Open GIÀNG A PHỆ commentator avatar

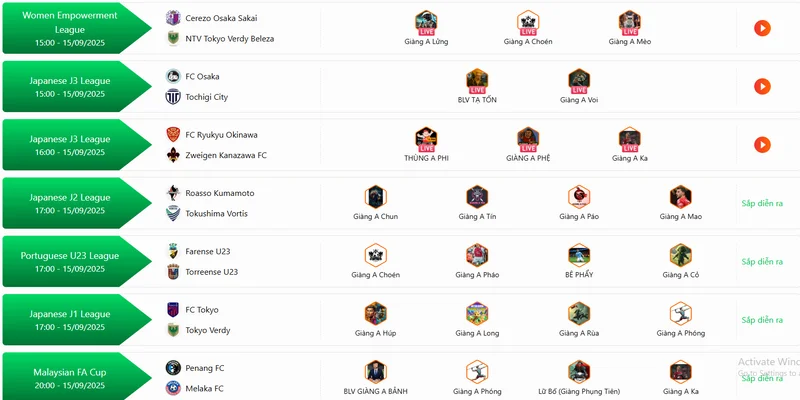[528, 139]
